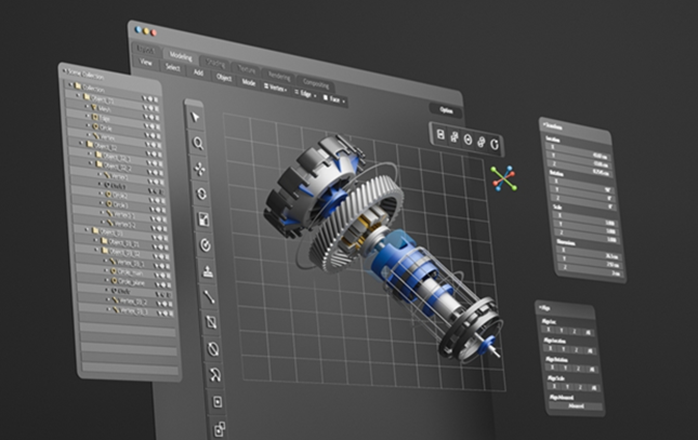Click X button under Align Rotation

pyautogui.click(x=552, y=367)
